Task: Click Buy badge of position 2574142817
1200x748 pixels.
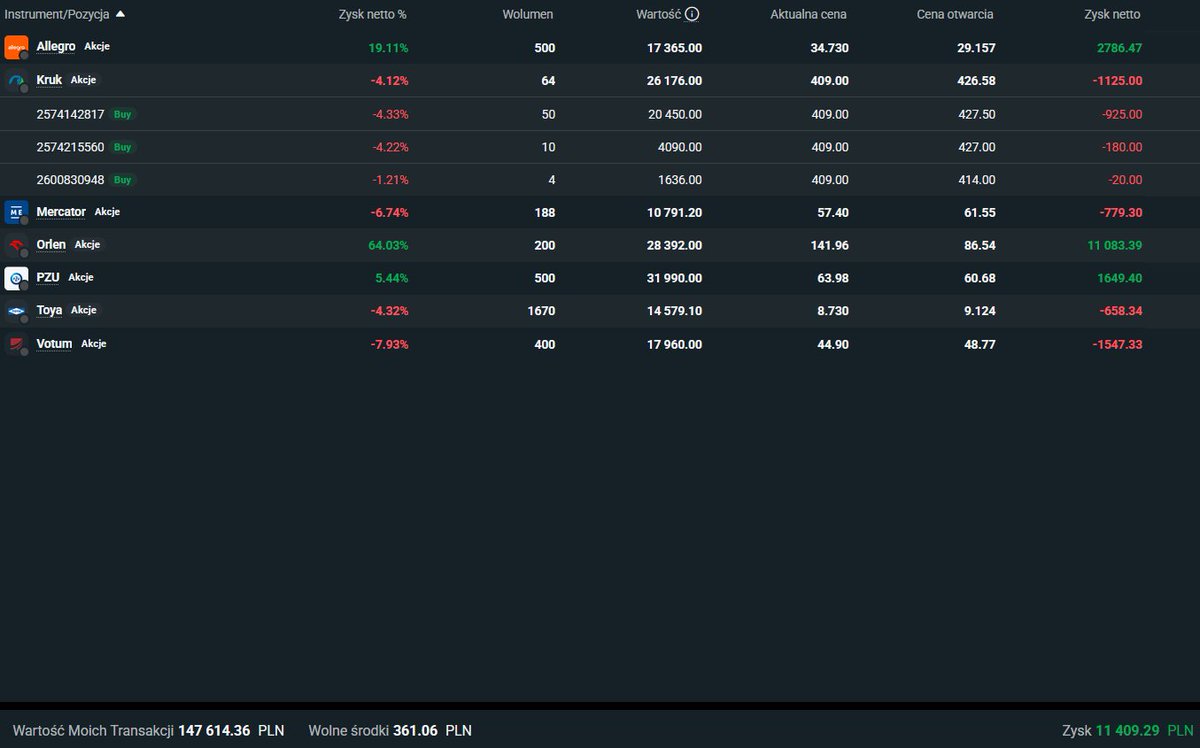Action: tap(122, 114)
